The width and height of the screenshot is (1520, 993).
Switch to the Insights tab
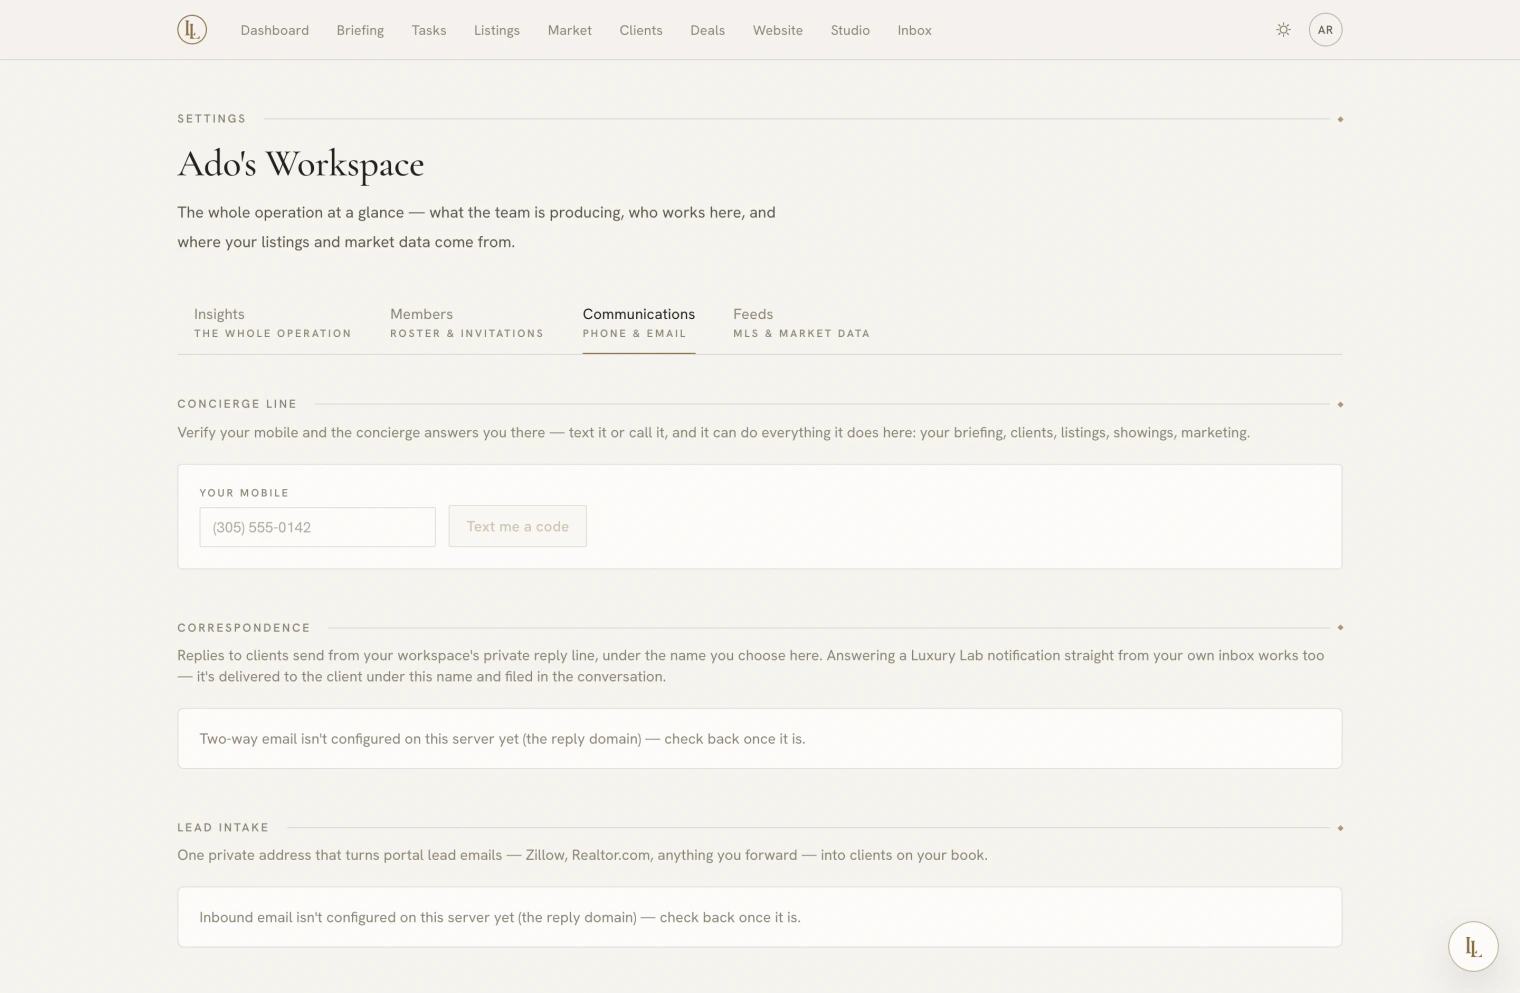[x=272, y=323]
